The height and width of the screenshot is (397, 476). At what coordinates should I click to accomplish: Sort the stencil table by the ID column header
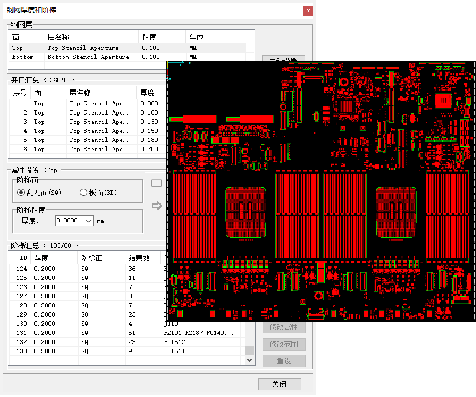tap(20, 258)
